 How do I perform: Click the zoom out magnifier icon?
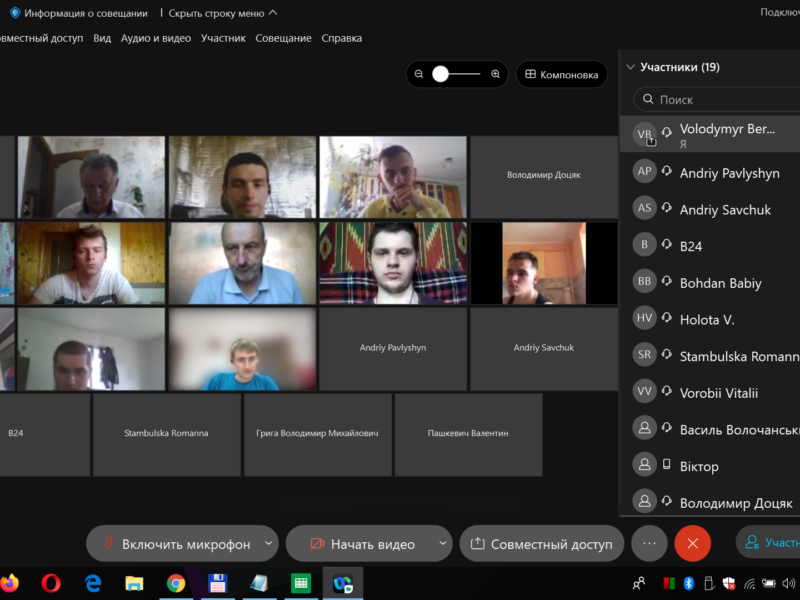pos(419,74)
